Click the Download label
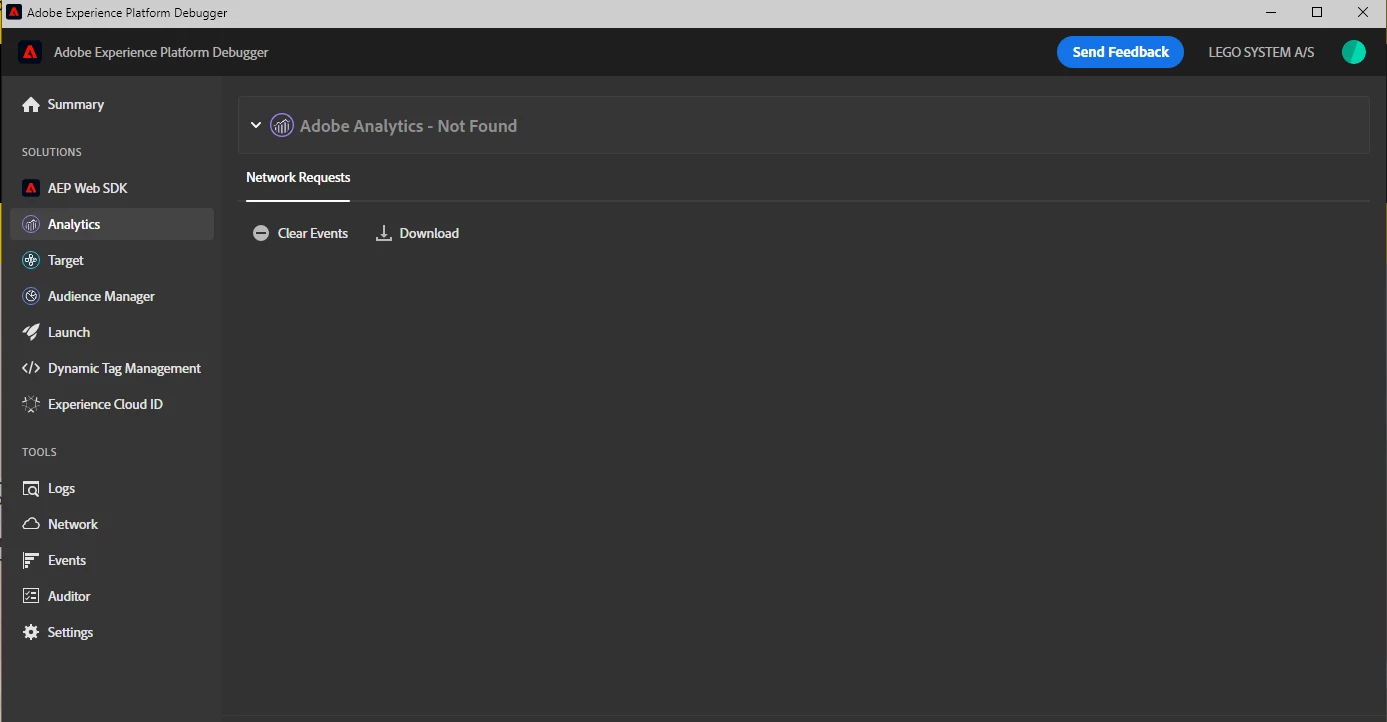 (x=429, y=233)
